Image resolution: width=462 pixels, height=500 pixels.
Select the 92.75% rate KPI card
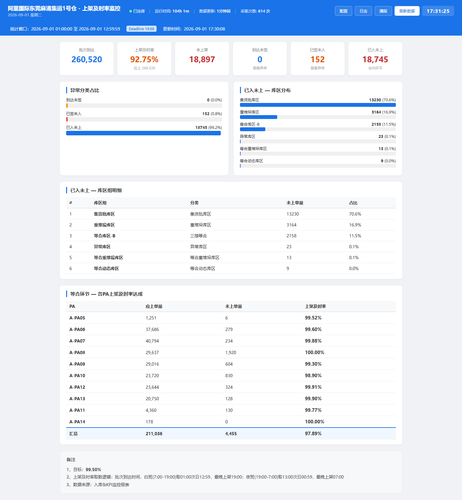(144, 59)
